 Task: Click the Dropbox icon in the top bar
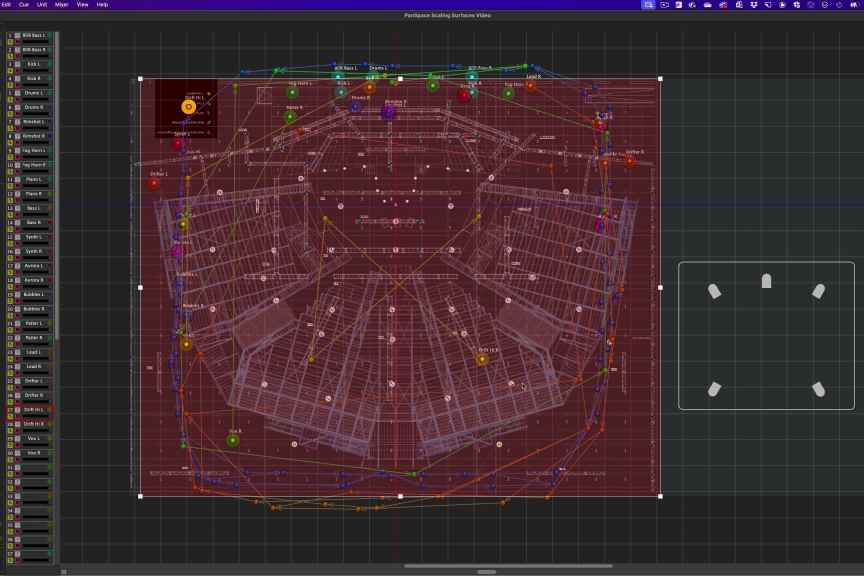753,4
